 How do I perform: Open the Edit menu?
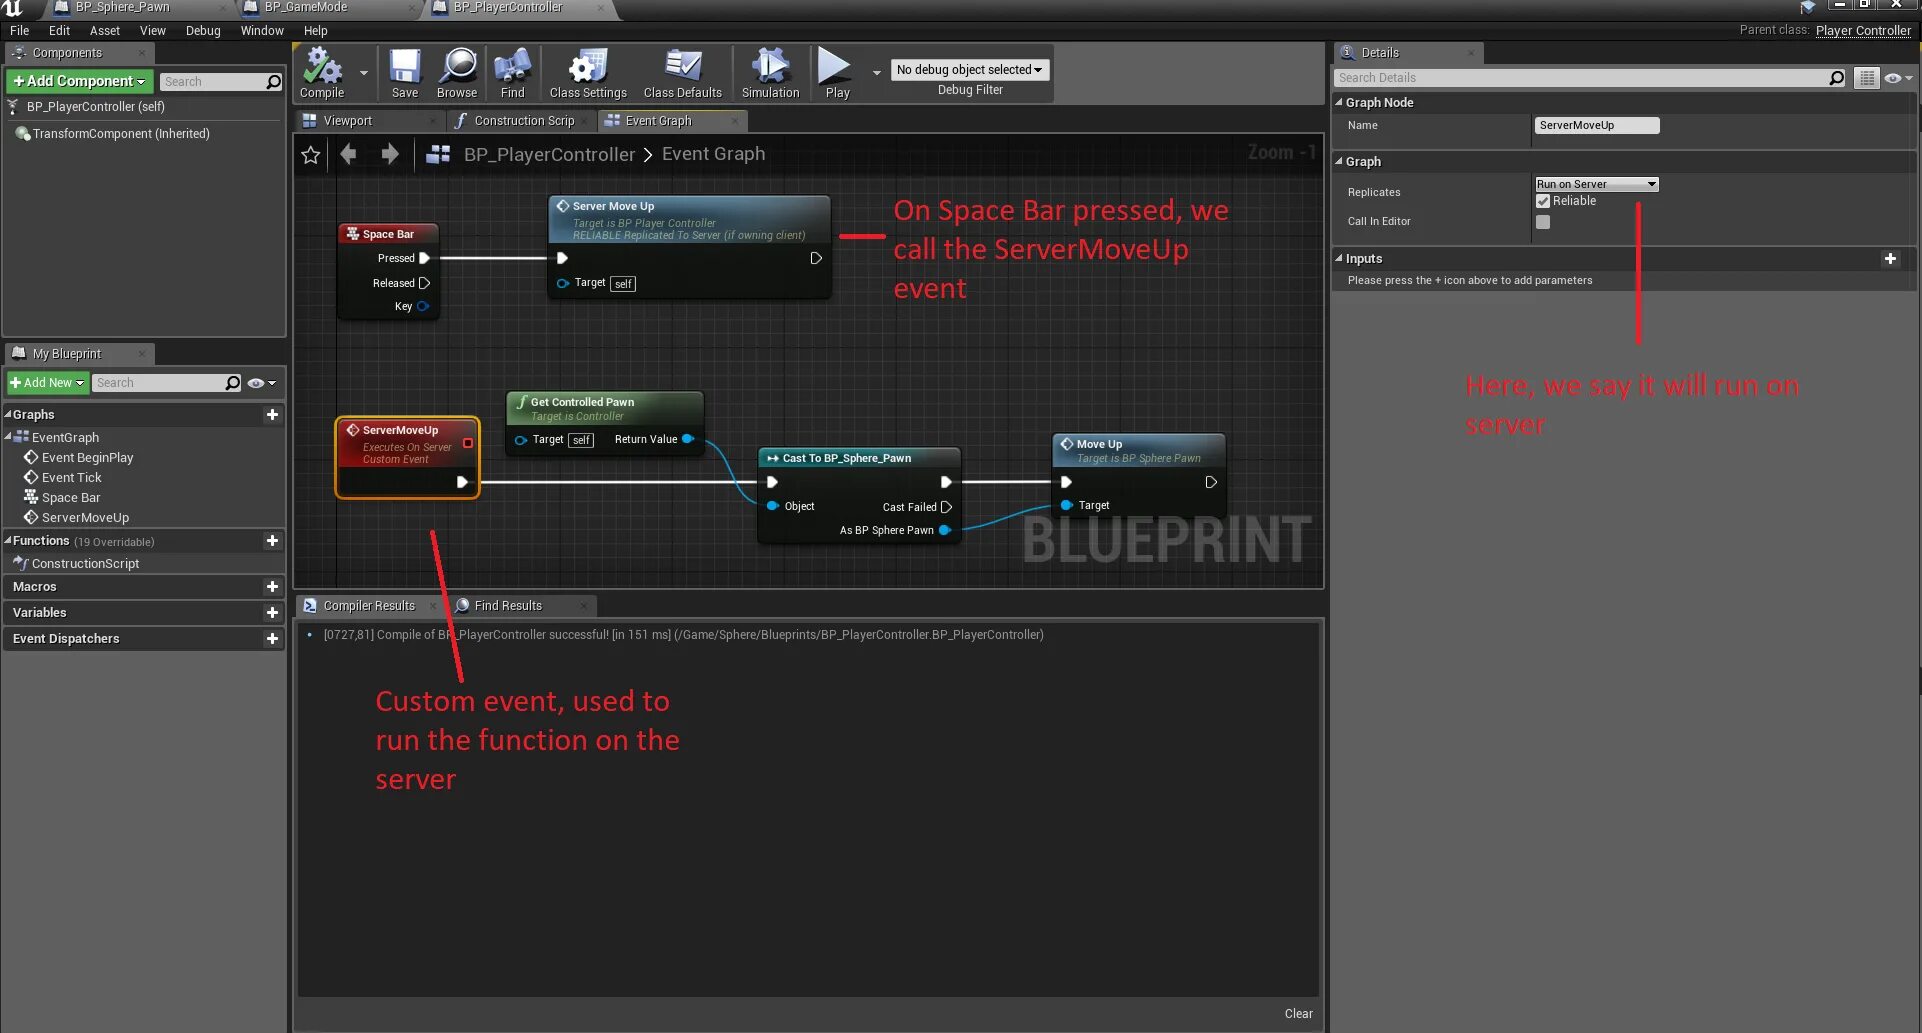59,31
